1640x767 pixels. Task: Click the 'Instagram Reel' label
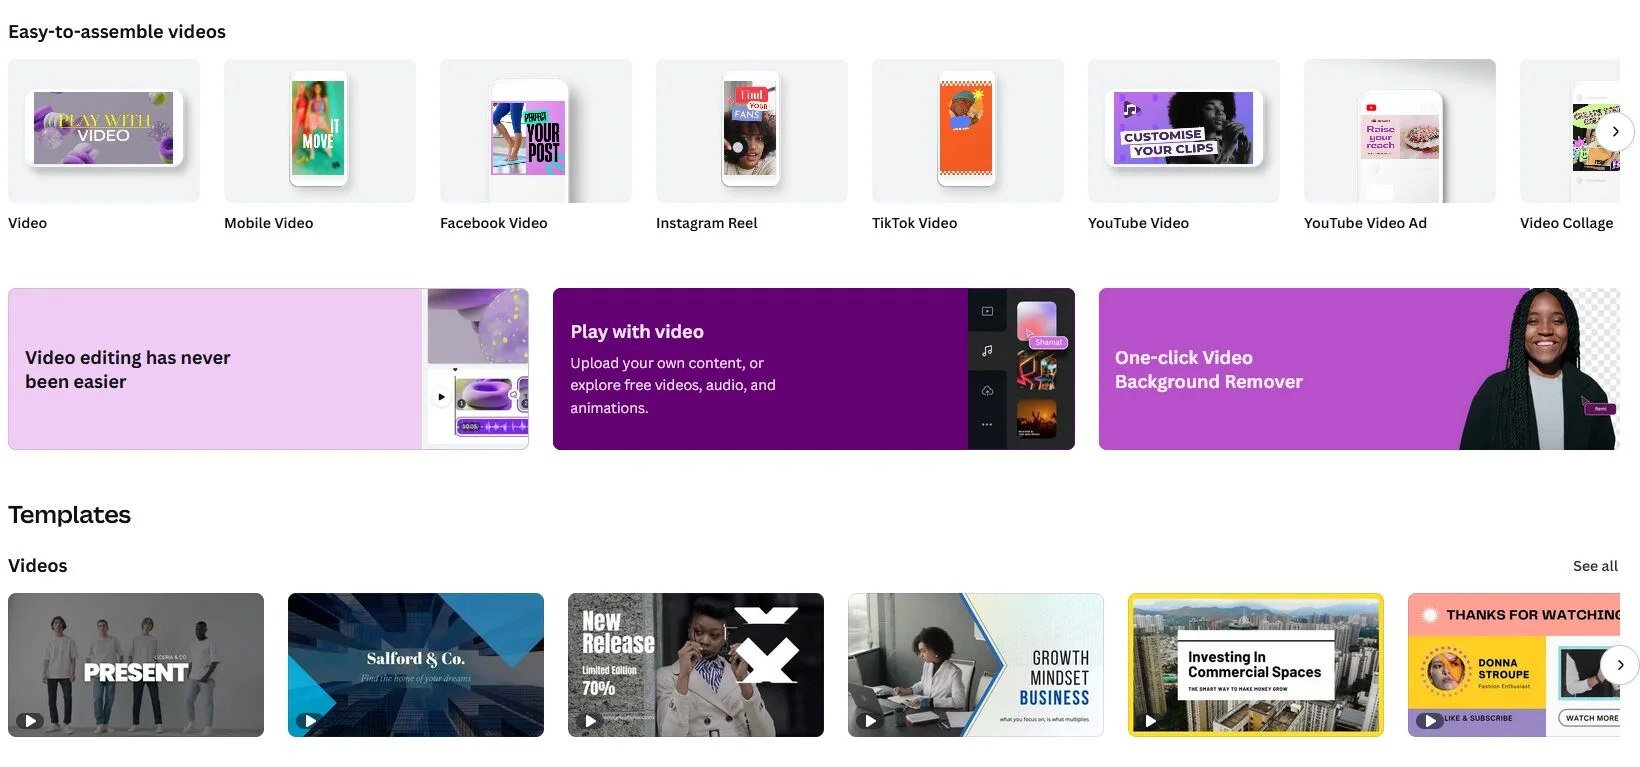click(x=707, y=223)
